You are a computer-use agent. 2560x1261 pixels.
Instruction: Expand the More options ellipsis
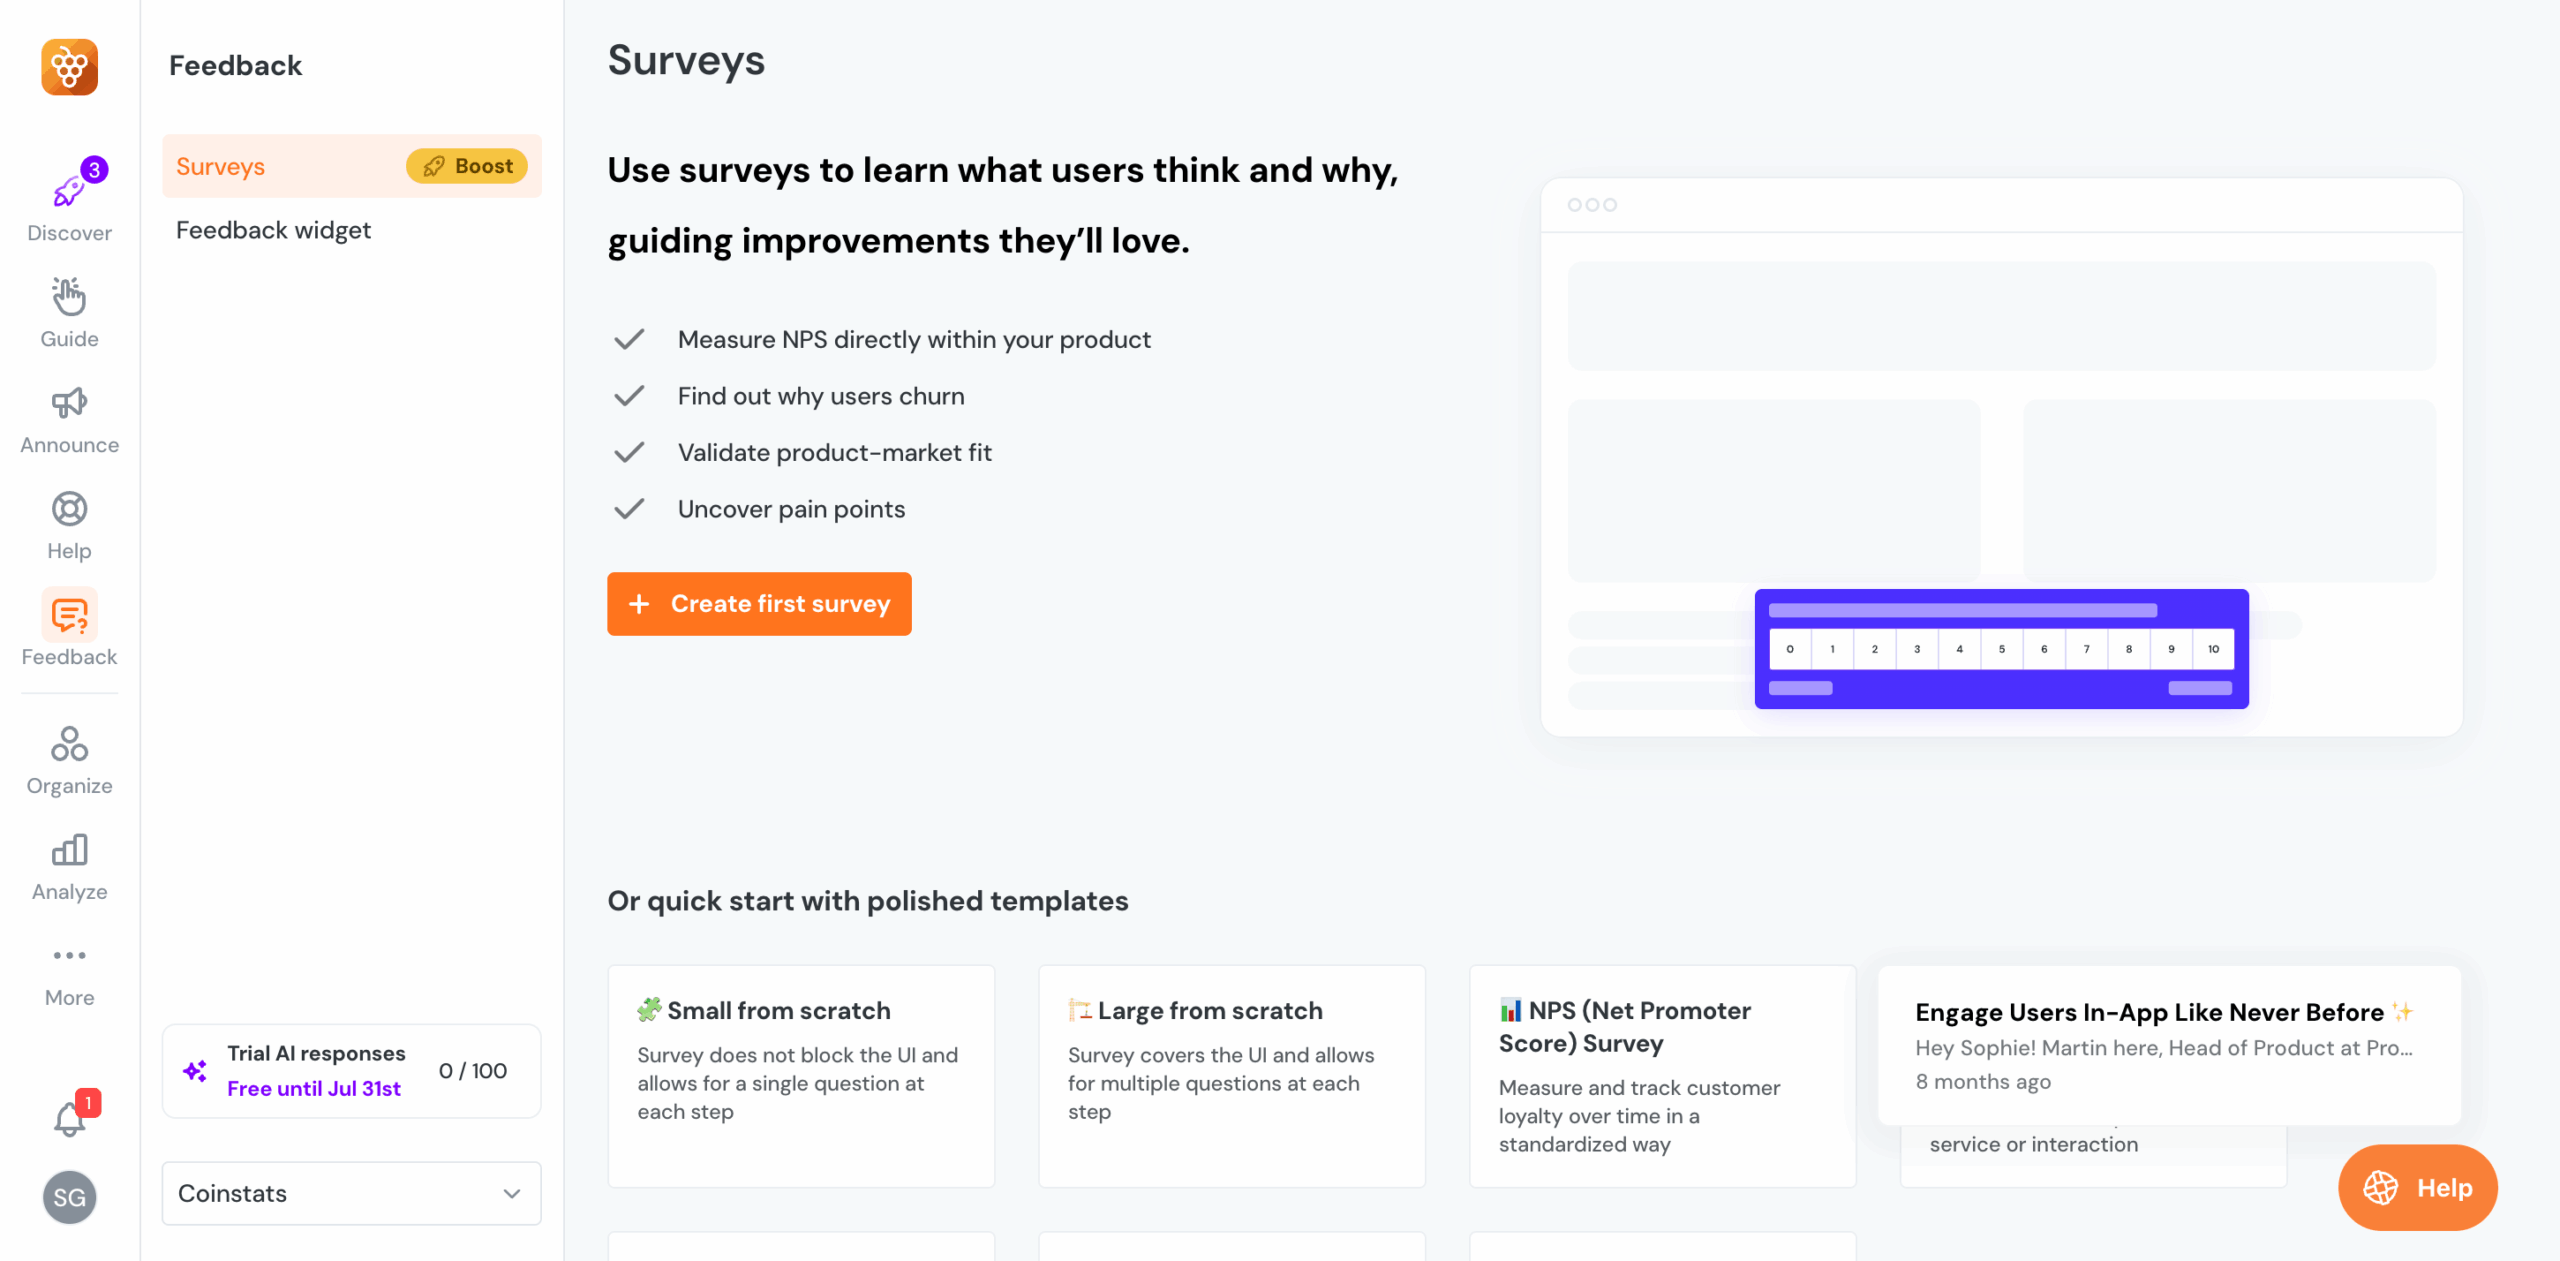(x=69, y=956)
